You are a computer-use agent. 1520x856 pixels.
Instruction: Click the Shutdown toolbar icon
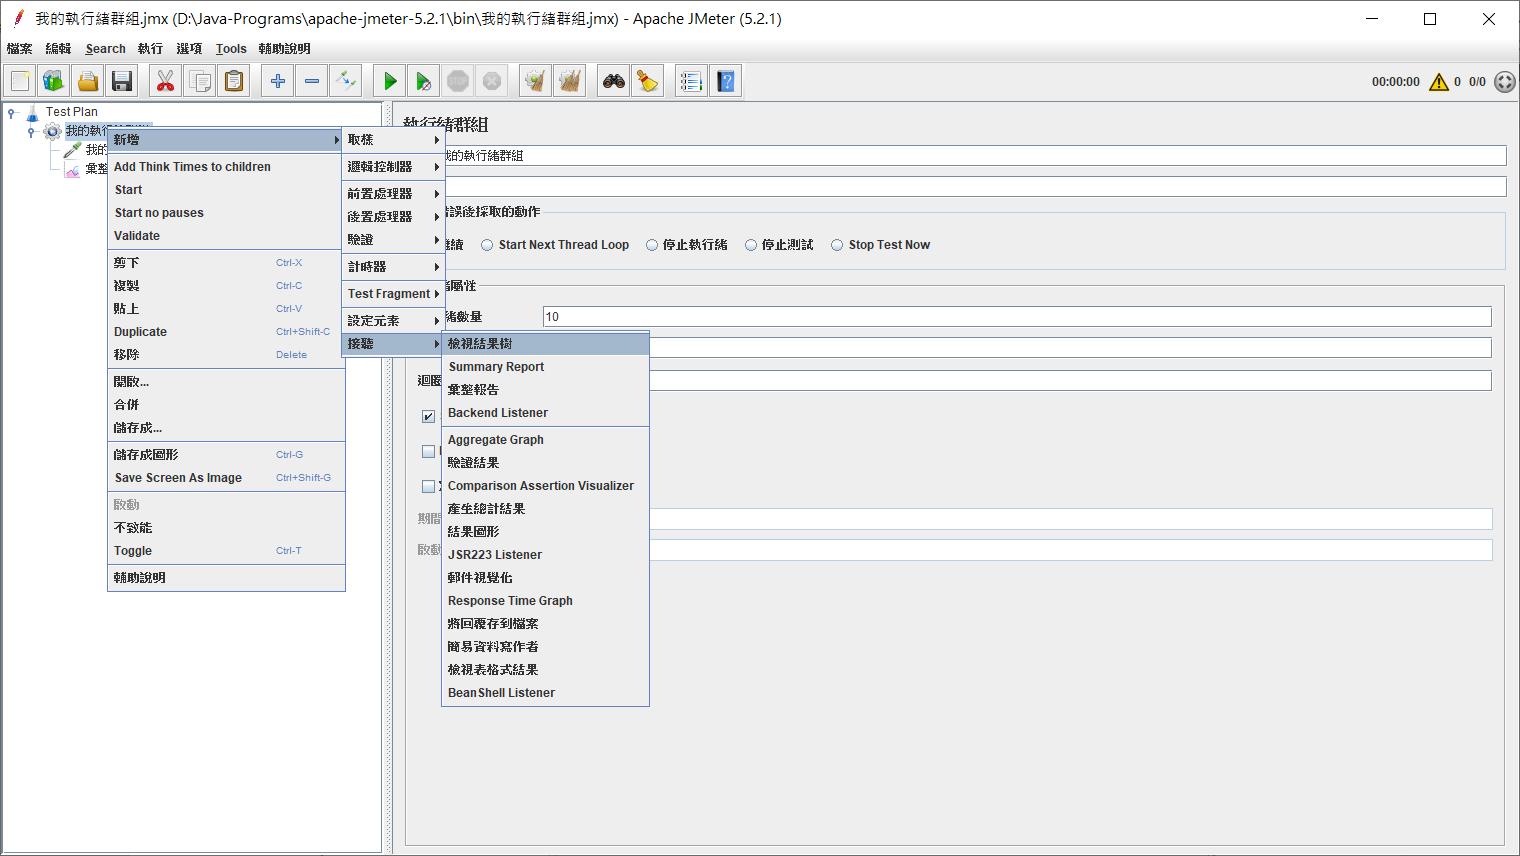(492, 81)
